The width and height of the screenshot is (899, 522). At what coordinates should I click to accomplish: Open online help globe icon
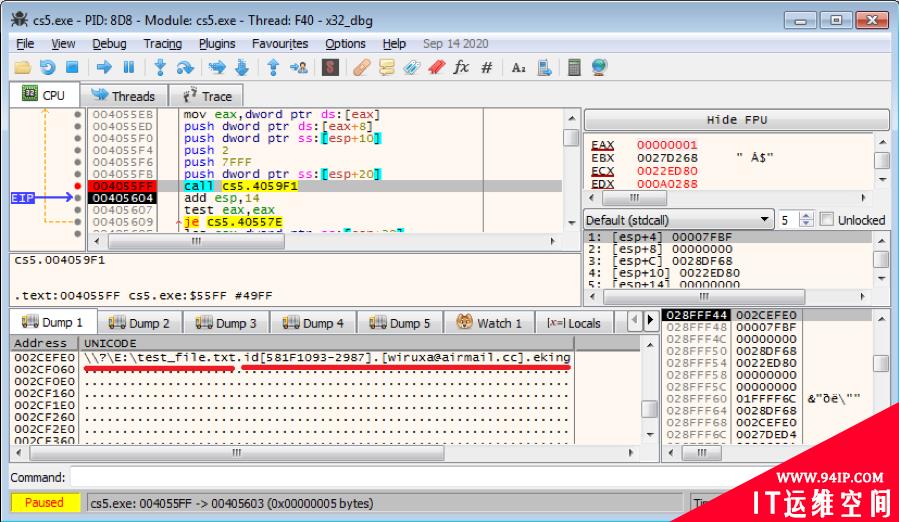599,68
